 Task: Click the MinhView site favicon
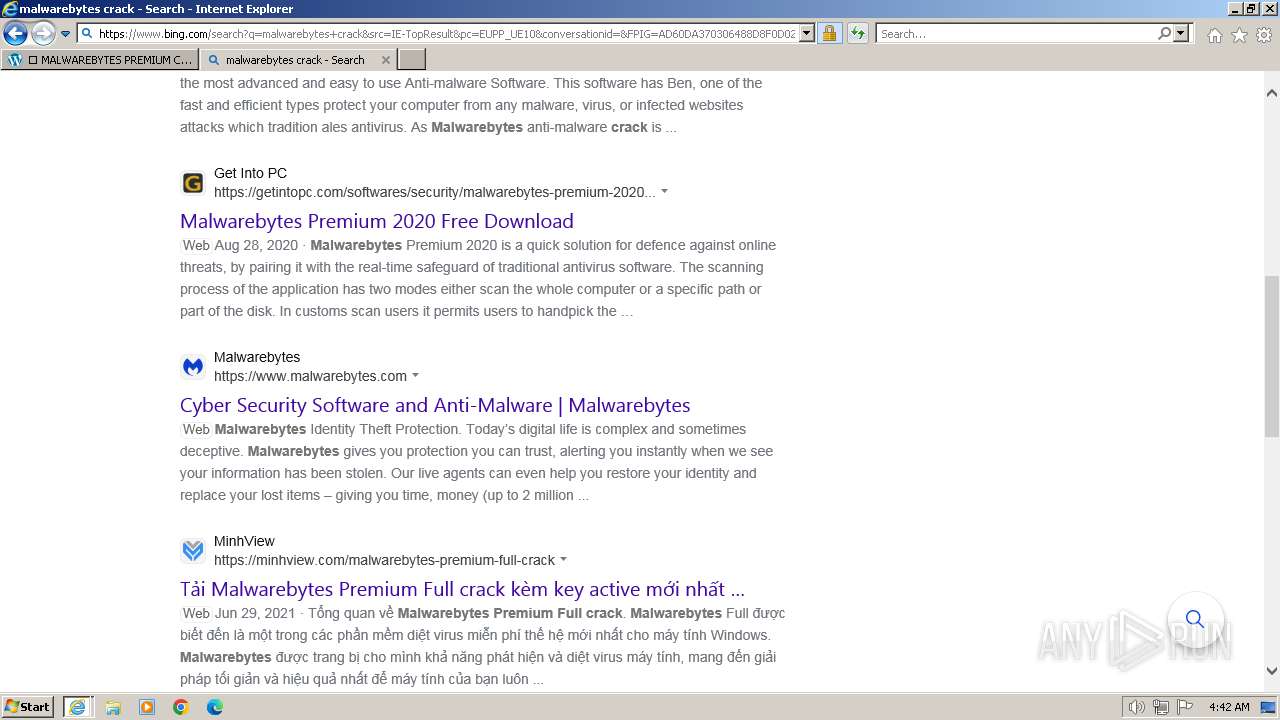(x=193, y=551)
